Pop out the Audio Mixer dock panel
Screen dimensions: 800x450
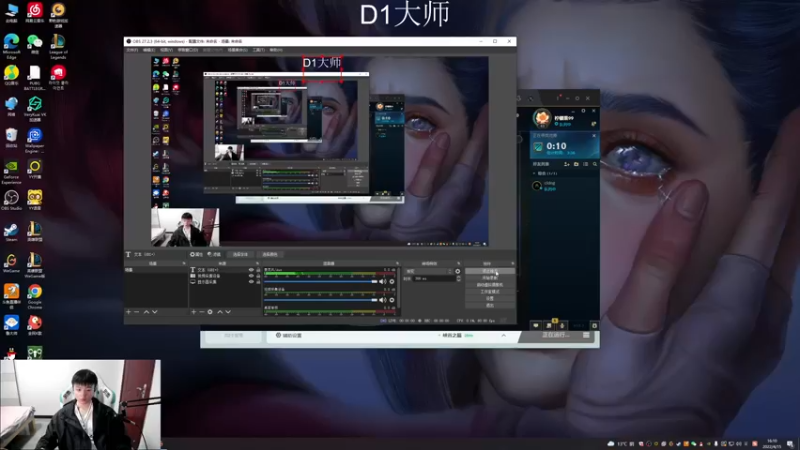(x=397, y=264)
